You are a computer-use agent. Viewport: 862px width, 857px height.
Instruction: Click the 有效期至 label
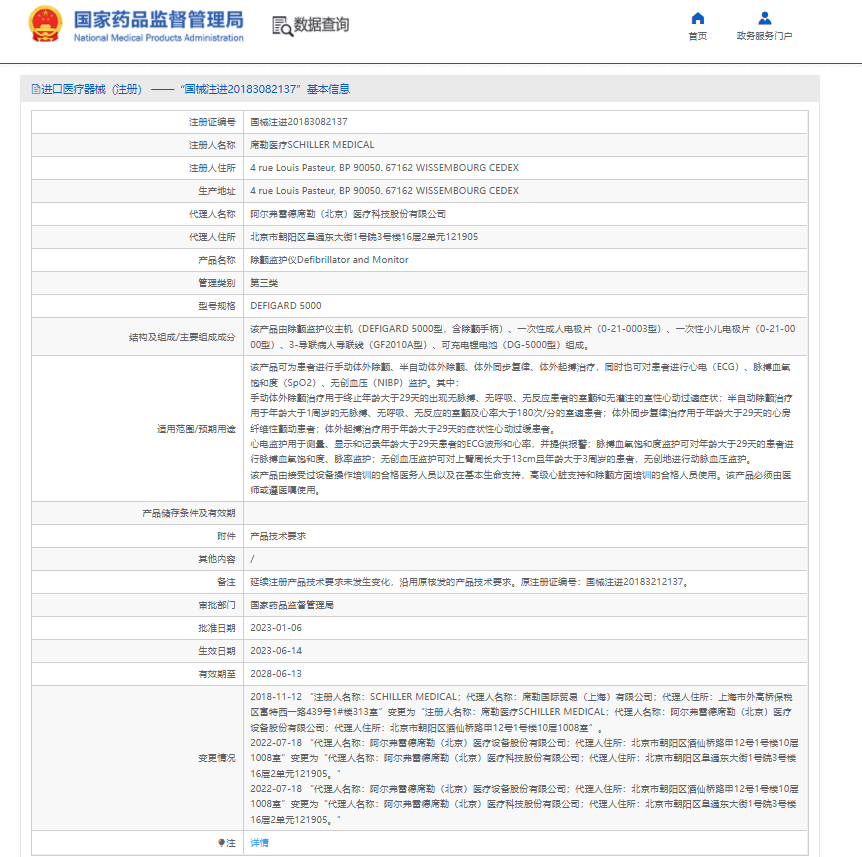pos(217,674)
